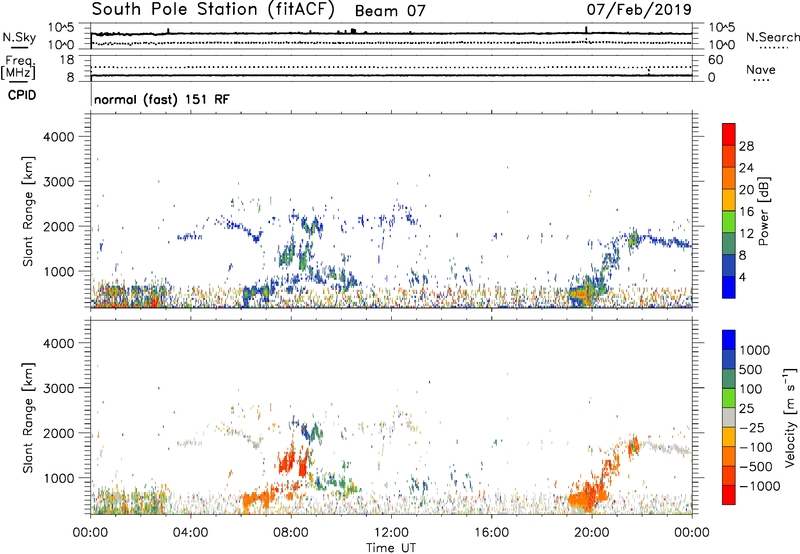Click the '20:00' time tick label

coord(592,533)
